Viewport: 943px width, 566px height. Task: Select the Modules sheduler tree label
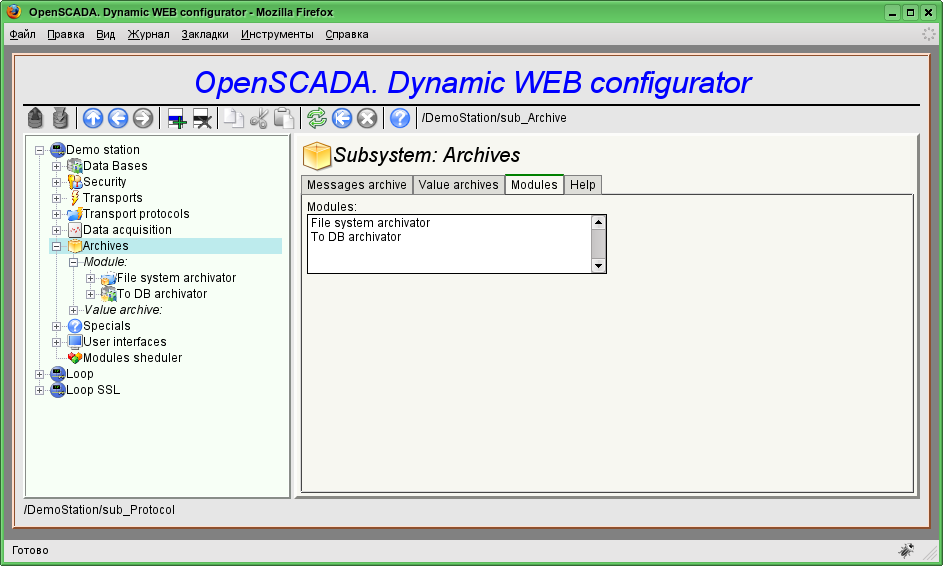click(x=132, y=358)
